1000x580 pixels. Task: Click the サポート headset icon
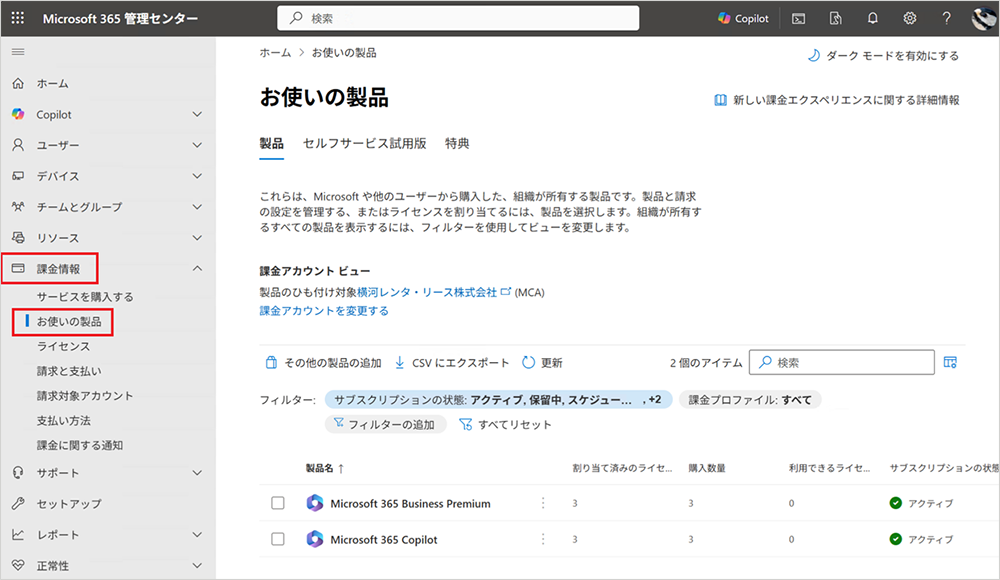pyautogui.click(x=18, y=473)
